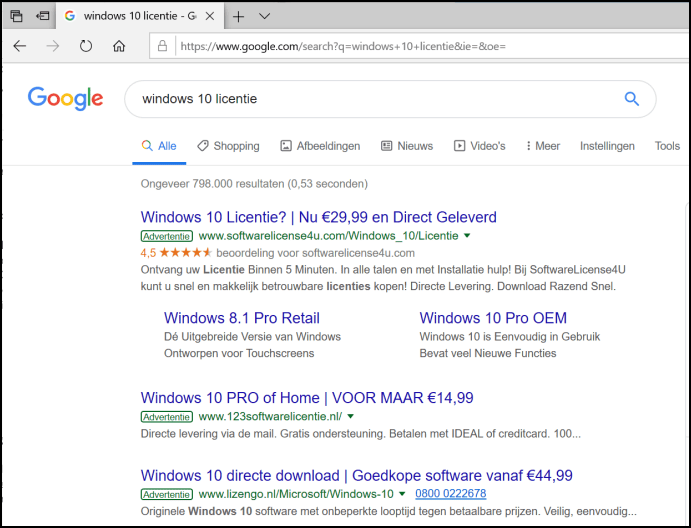Open Windows 10 Pro OEM sitelink
The image size is (691, 528).
click(493, 318)
